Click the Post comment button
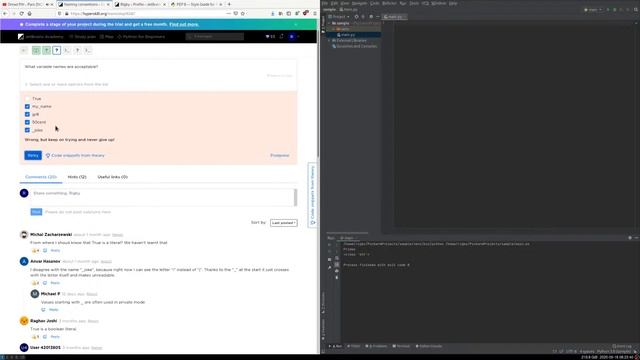The image size is (640, 360). pyautogui.click(x=36, y=212)
